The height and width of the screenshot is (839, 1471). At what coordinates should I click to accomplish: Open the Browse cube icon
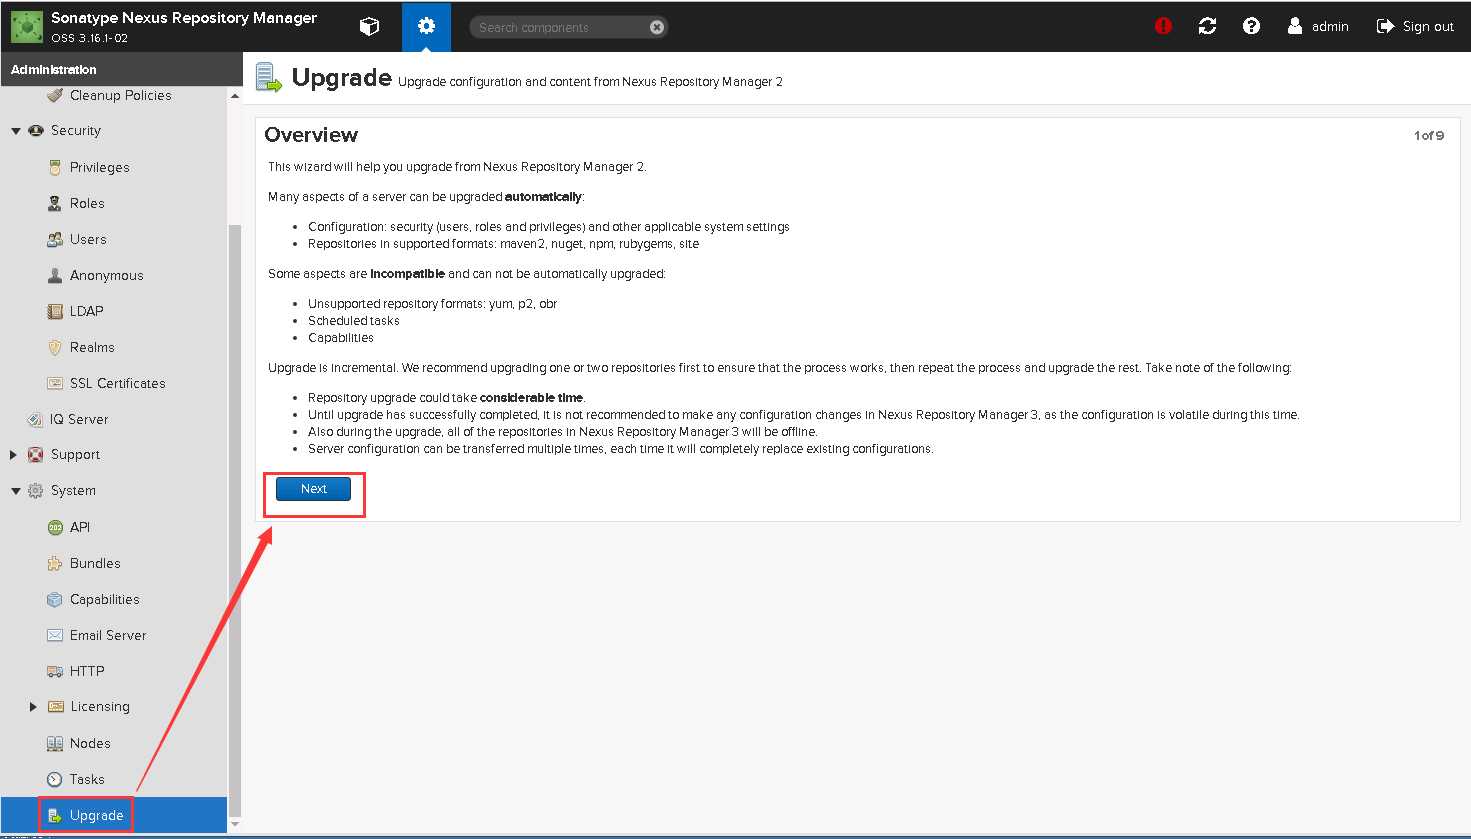[369, 27]
